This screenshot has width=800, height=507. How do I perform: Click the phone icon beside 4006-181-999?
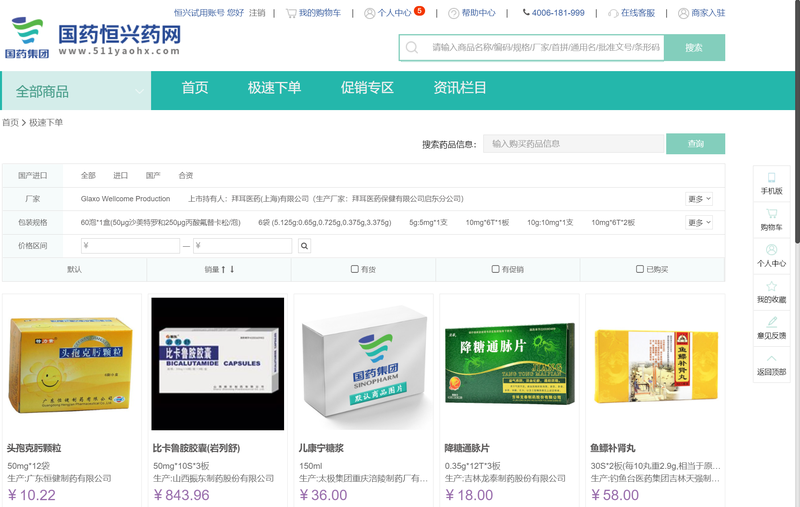coord(526,12)
